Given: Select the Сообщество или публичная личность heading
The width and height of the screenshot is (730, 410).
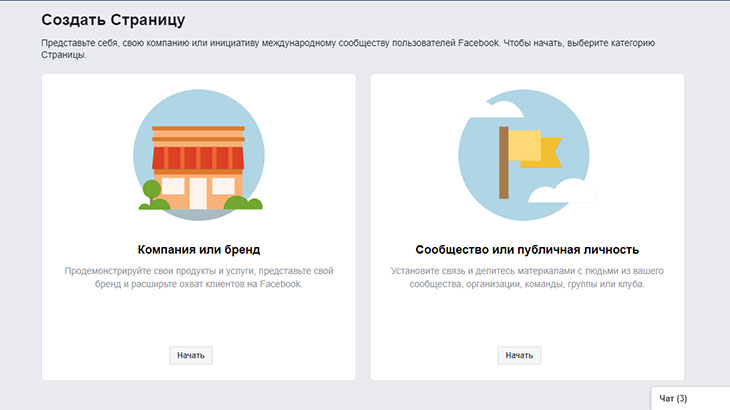Looking at the screenshot, I should [527, 249].
